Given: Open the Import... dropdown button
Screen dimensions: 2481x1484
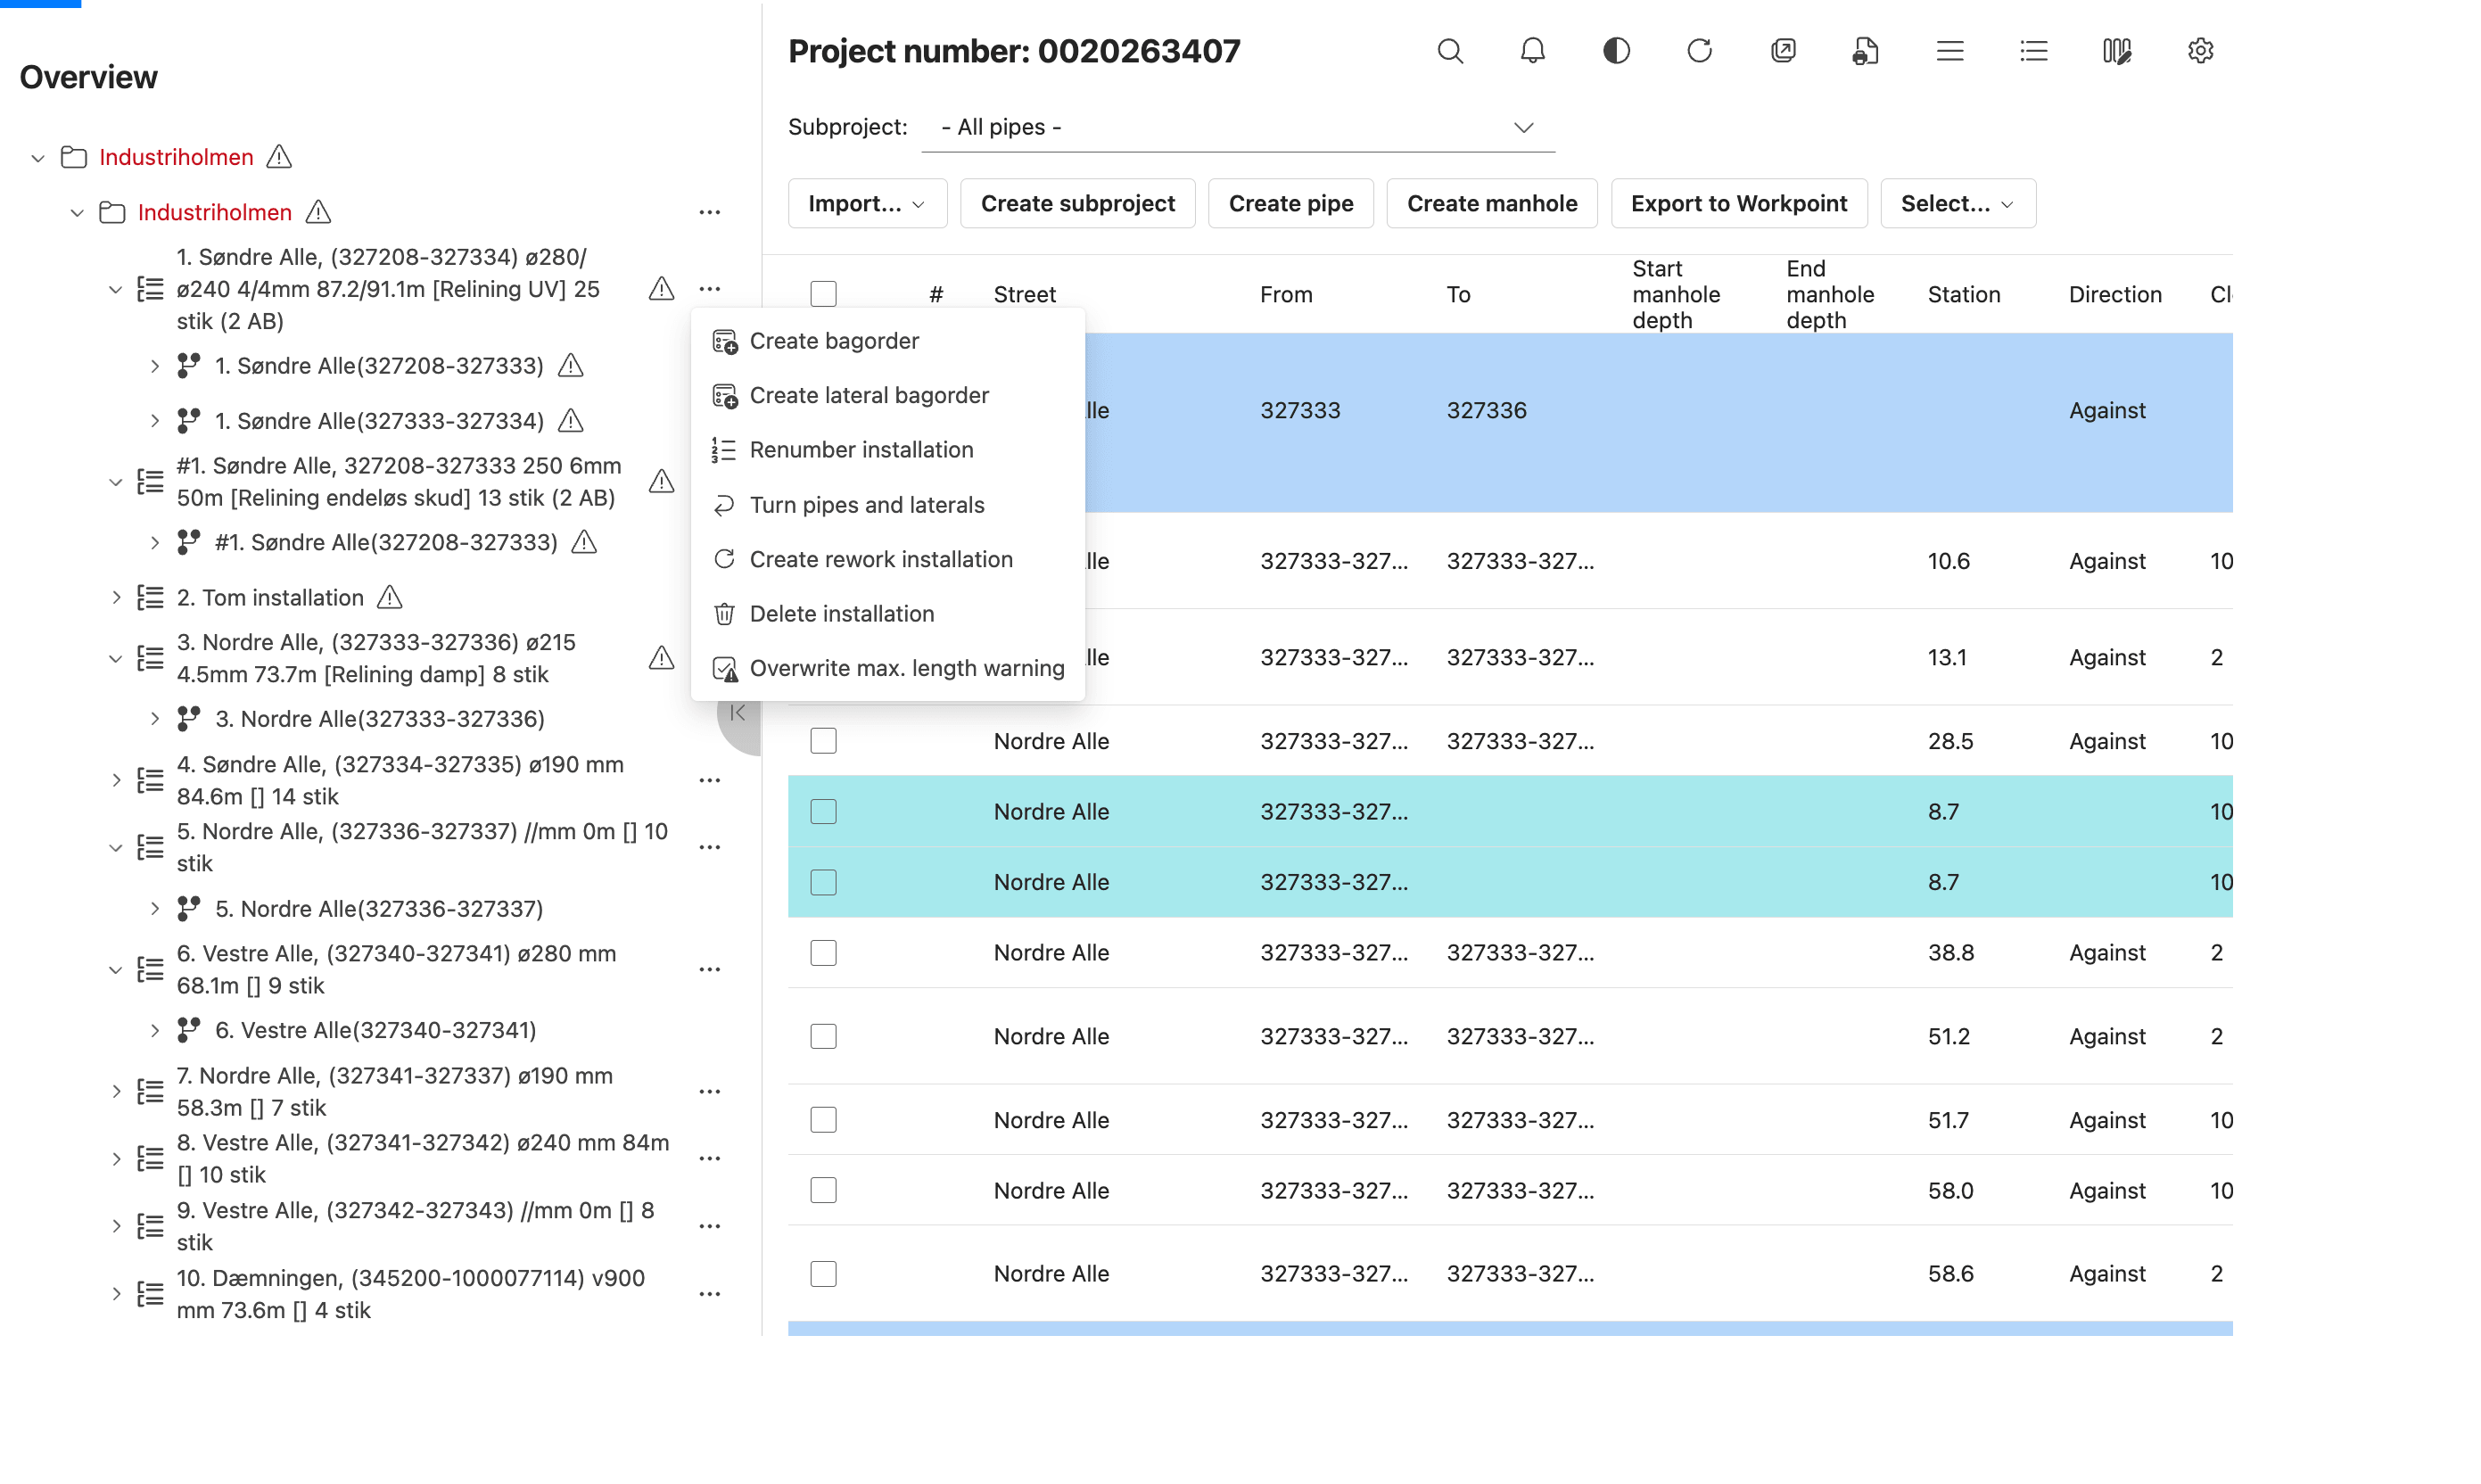Looking at the screenshot, I should [867, 204].
